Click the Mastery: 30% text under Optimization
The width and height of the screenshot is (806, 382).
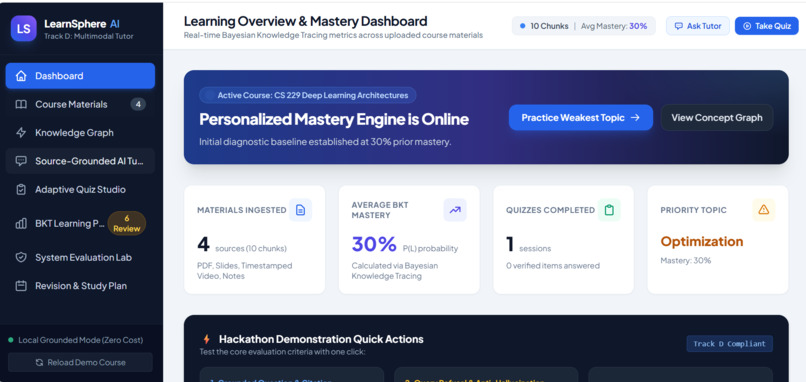(686, 261)
